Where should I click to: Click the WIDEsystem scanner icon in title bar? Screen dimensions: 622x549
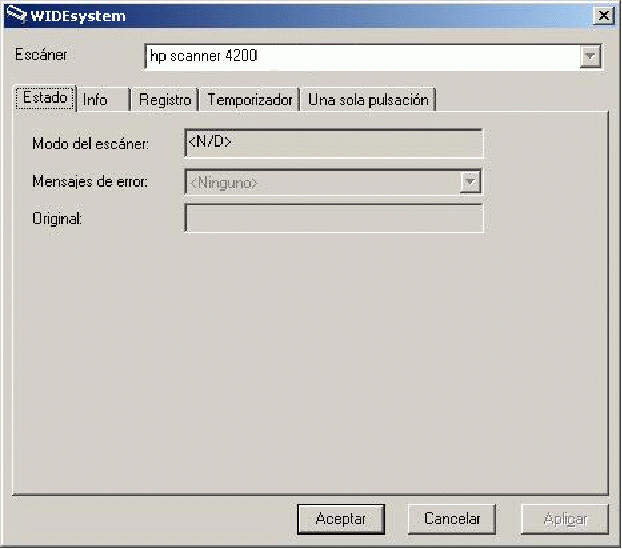[x=17, y=15]
